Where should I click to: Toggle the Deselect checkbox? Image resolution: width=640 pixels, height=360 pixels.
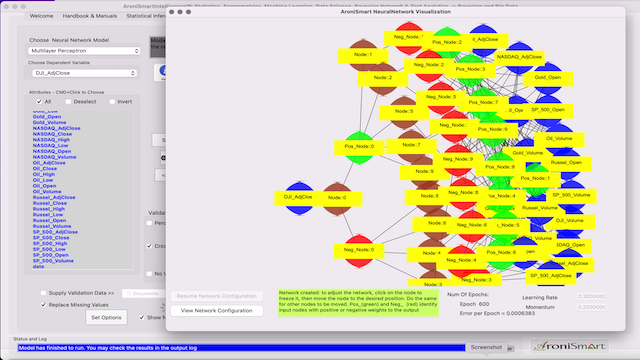tap(68, 102)
